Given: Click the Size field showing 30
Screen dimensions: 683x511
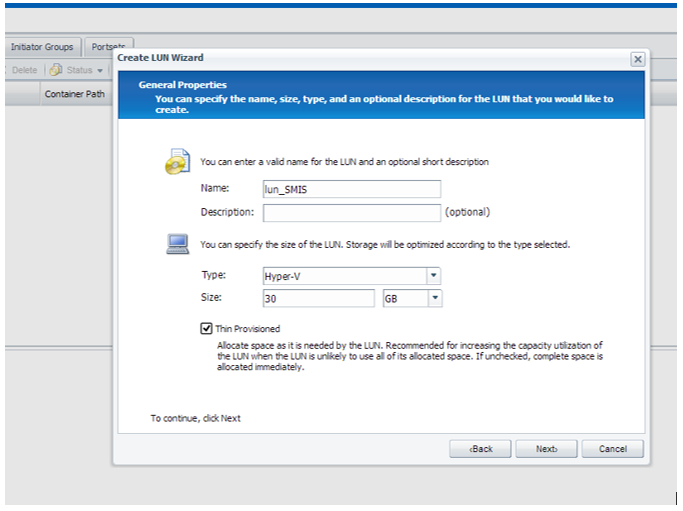Looking at the screenshot, I should pos(318,298).
